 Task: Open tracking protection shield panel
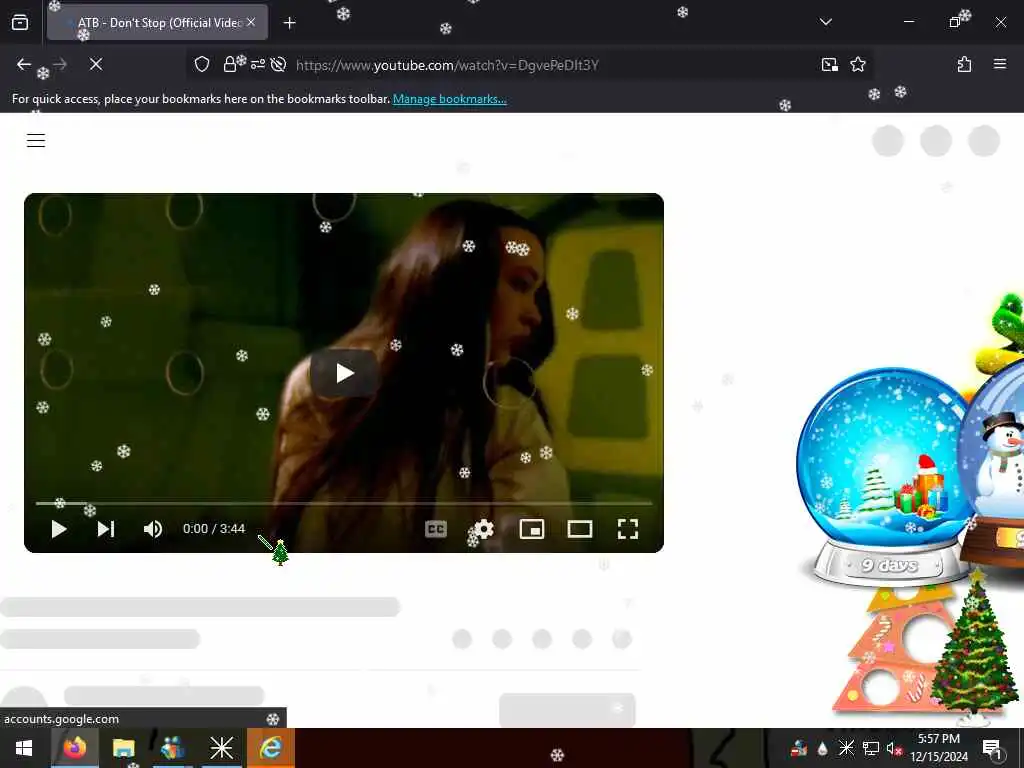point(202,65)
